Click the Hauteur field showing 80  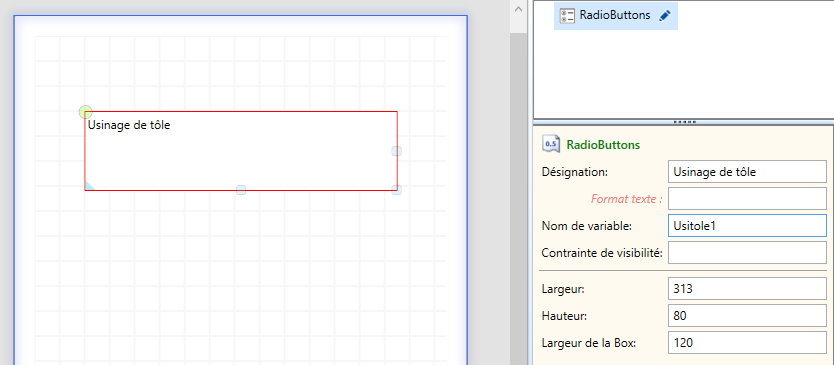[747, 316]
